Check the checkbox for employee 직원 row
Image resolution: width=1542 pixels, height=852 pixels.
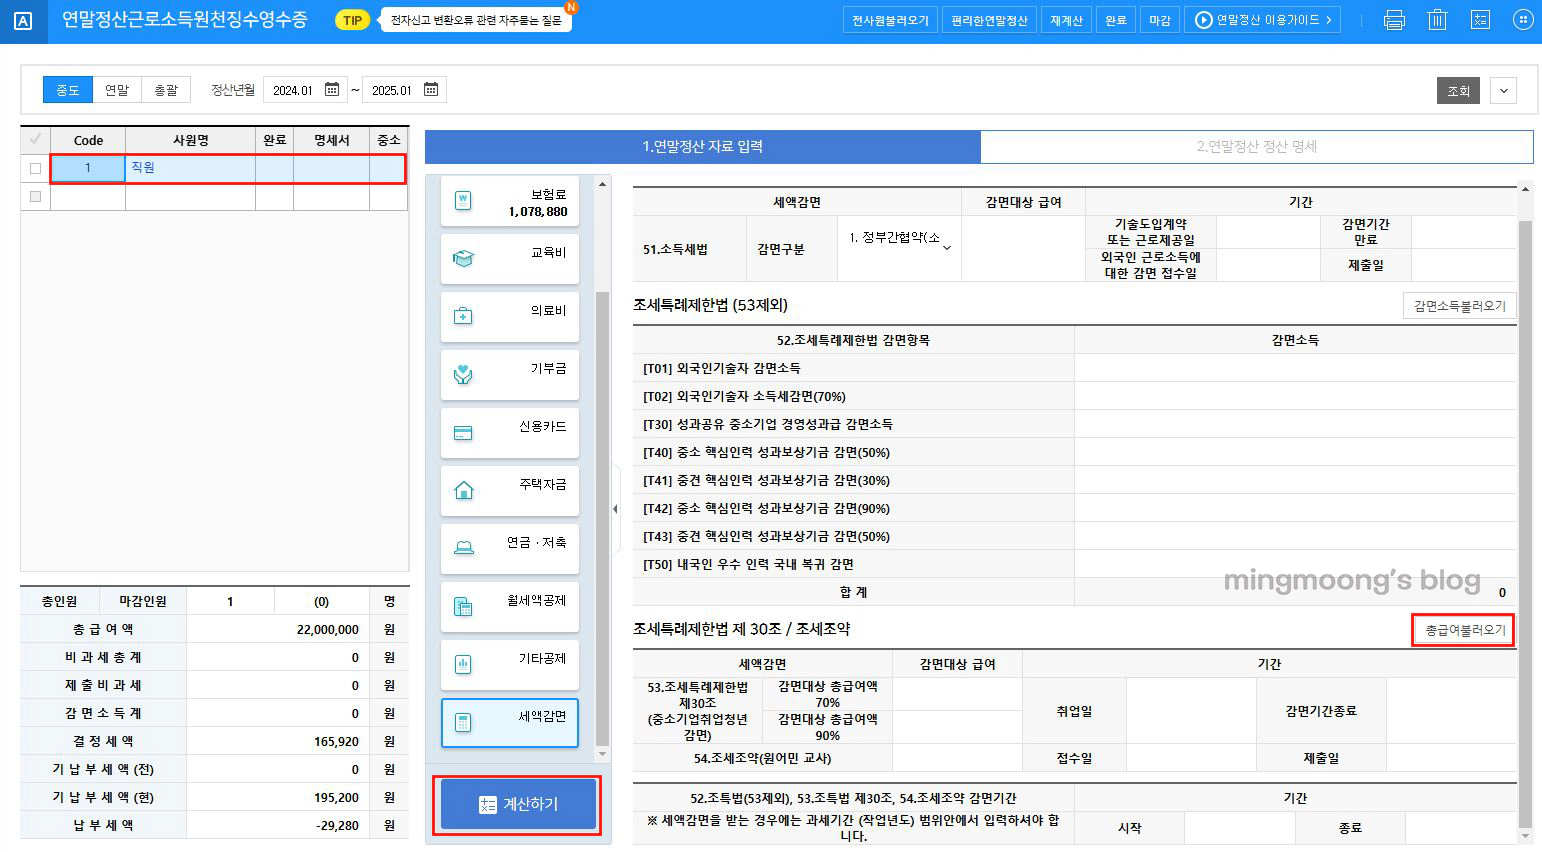click(35, 169)
